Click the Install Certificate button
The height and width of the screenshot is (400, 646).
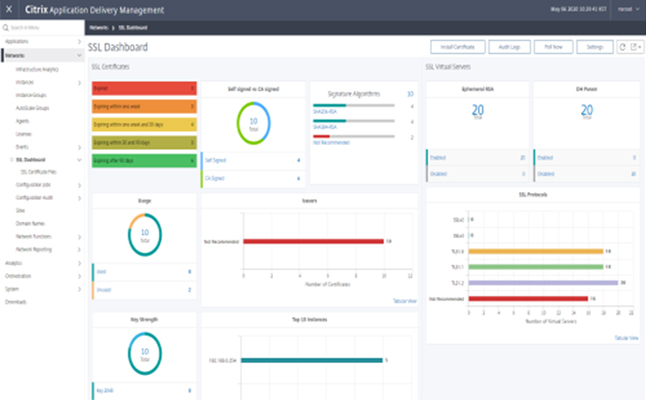[458, 47]
